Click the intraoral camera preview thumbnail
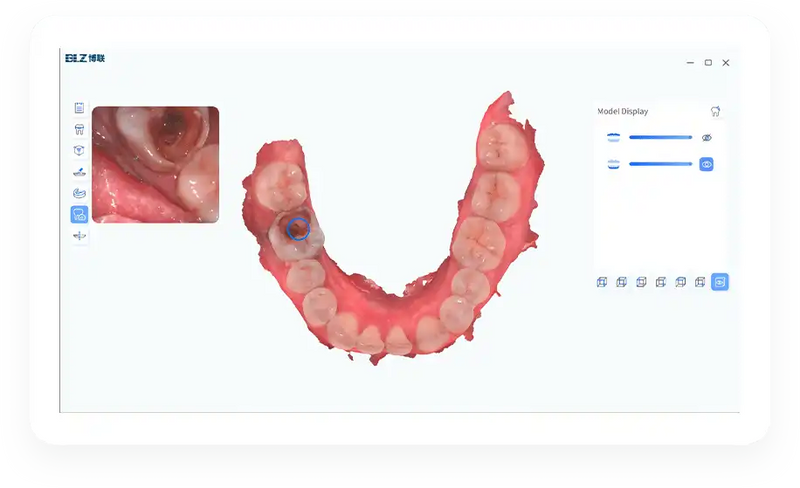This screenshot has width=800, height=488. pos(156,164)
